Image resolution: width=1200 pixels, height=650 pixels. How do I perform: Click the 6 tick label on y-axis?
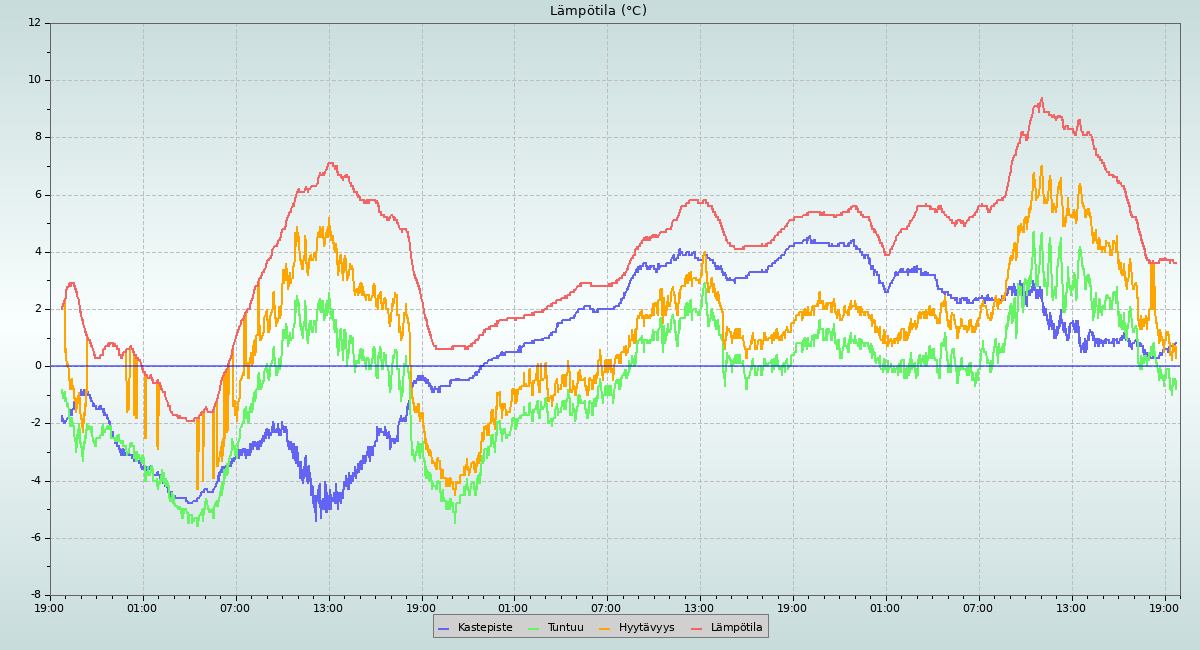[38, 195]
